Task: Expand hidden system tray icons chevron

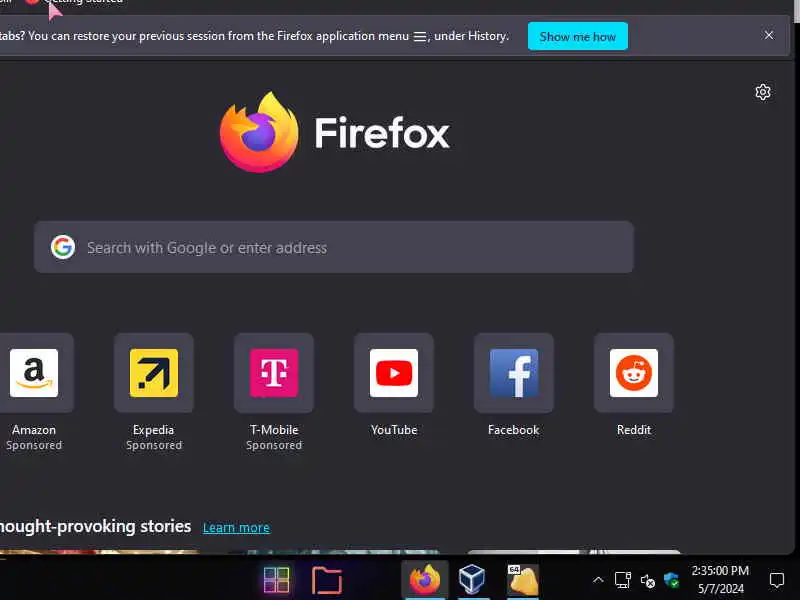Action: (598, 580)
